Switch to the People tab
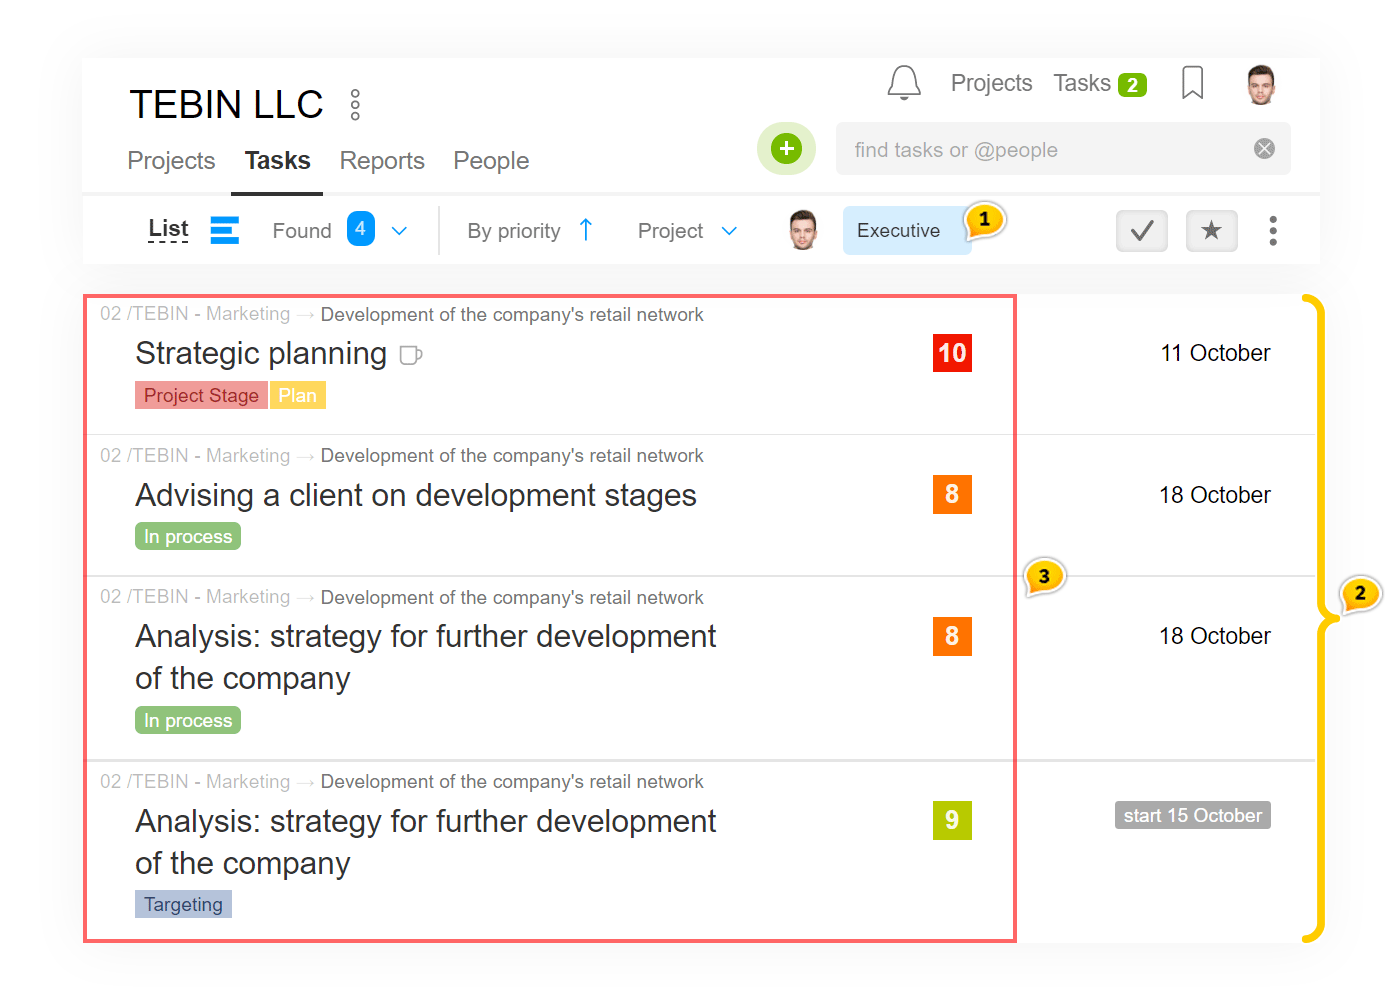The image size is (1400, 1000). [491, 161]
